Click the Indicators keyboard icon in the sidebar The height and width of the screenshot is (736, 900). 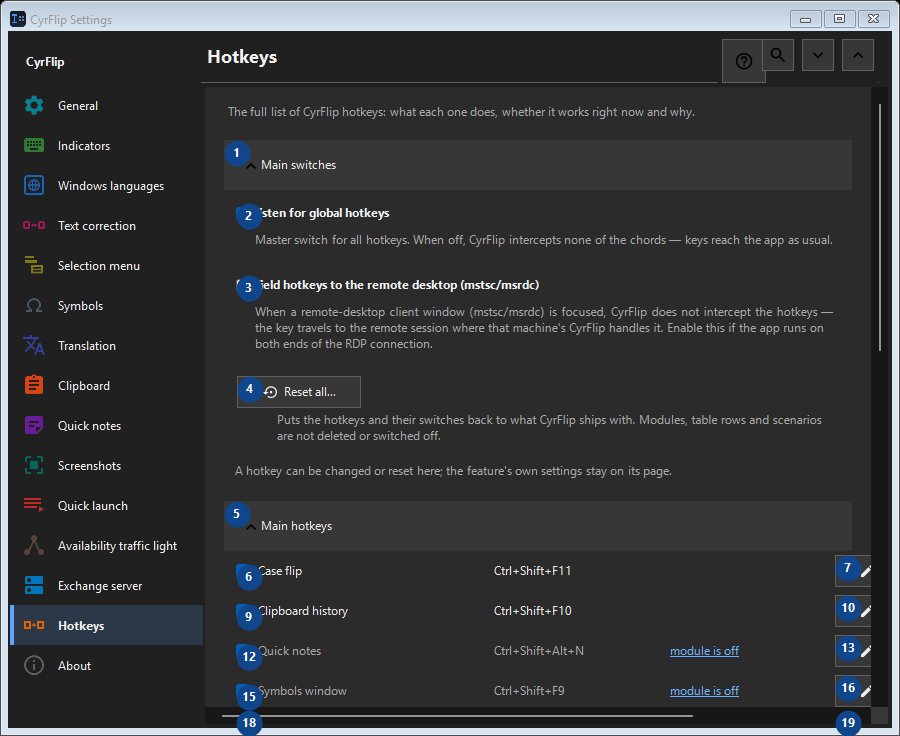[x=34, y=145]
